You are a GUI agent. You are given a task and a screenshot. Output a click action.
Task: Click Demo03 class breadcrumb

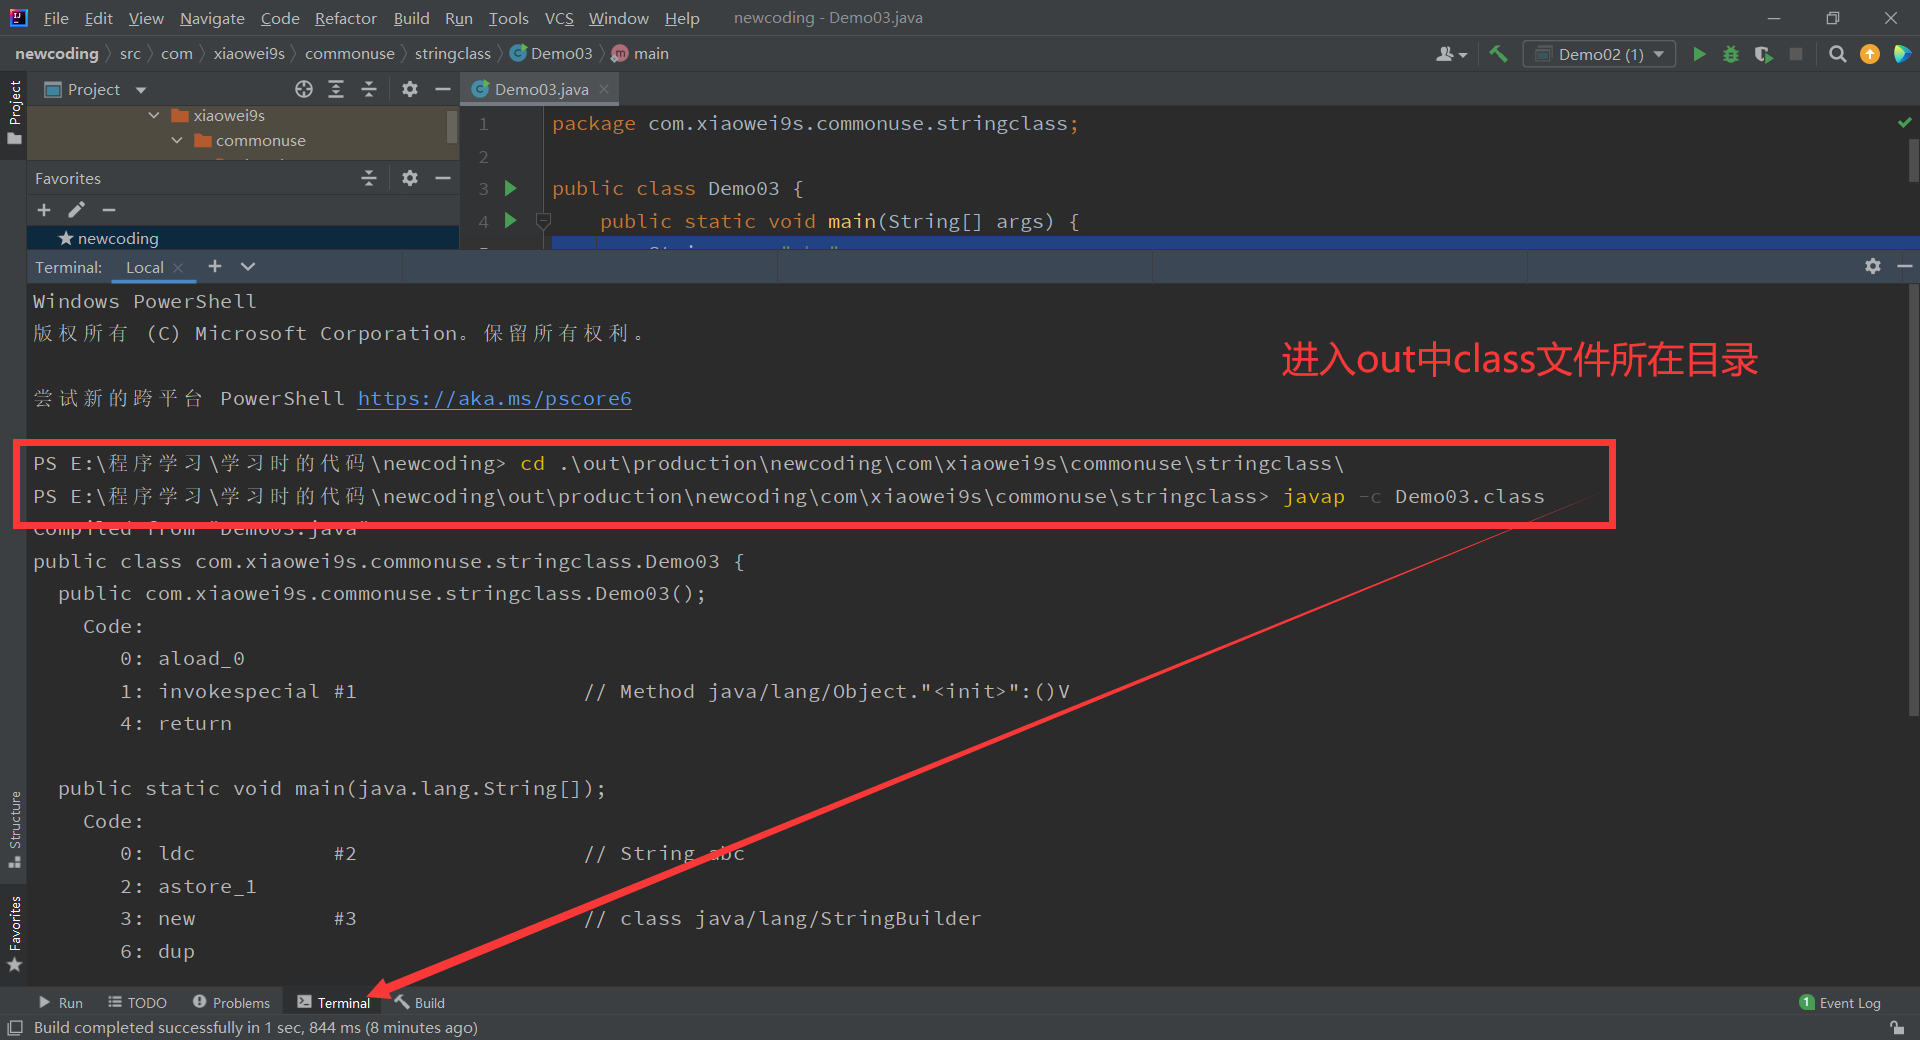(x=551, y=54)
